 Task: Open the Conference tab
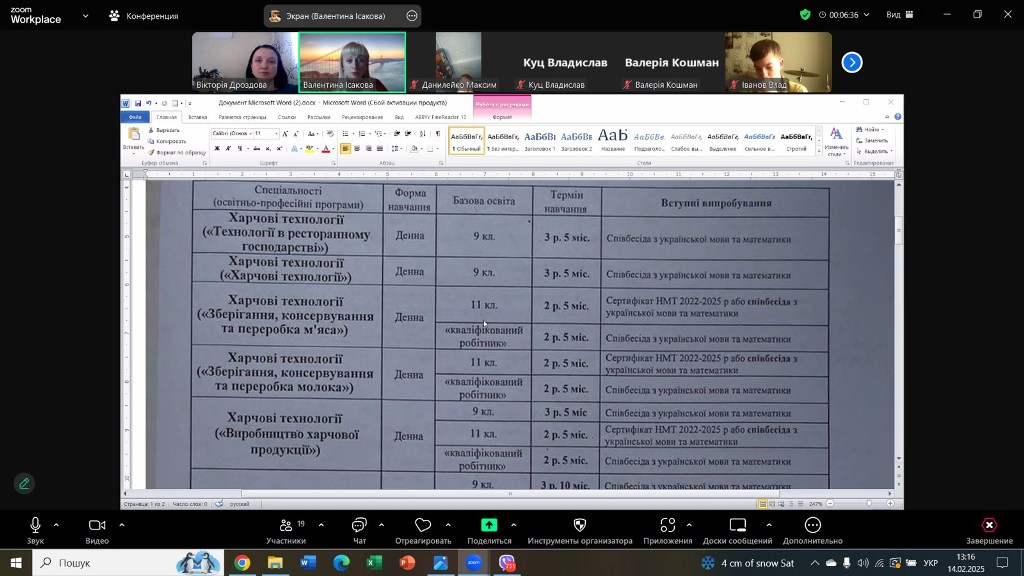point(145,16)
